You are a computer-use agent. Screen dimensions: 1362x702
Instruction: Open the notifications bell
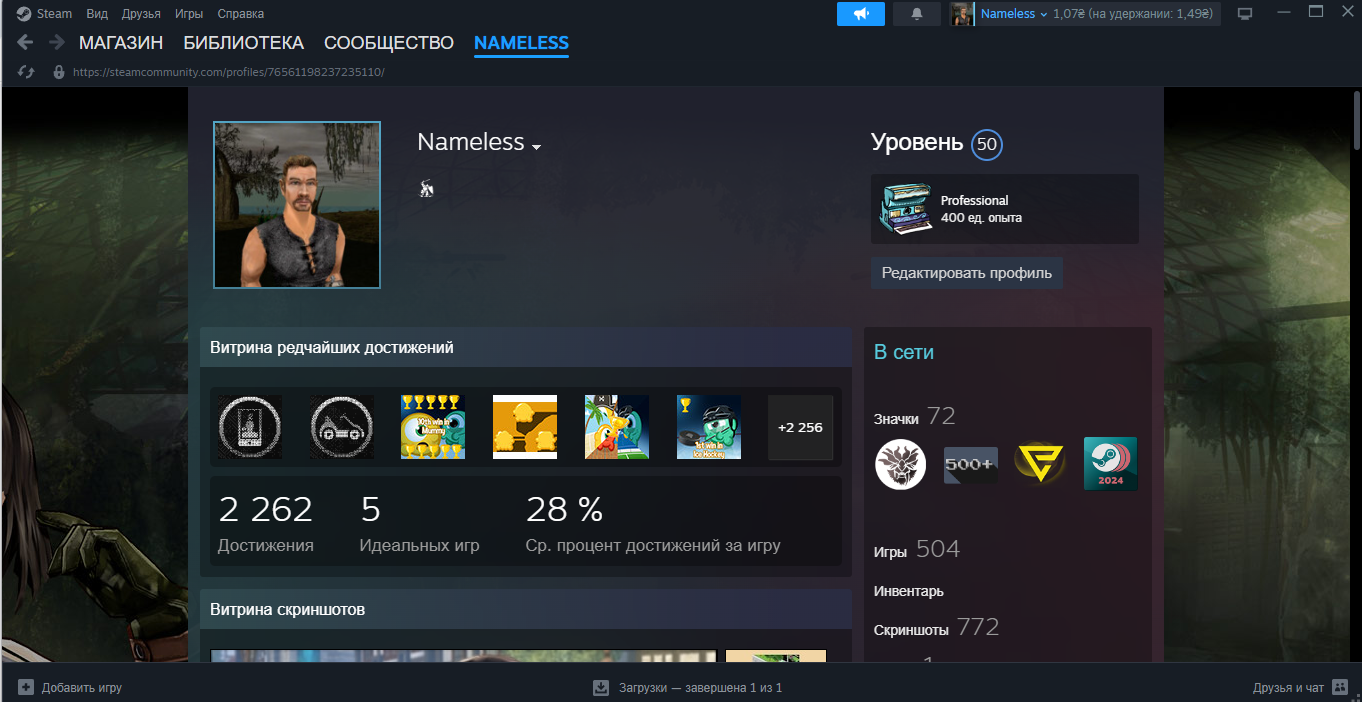(x=917, y=14)
